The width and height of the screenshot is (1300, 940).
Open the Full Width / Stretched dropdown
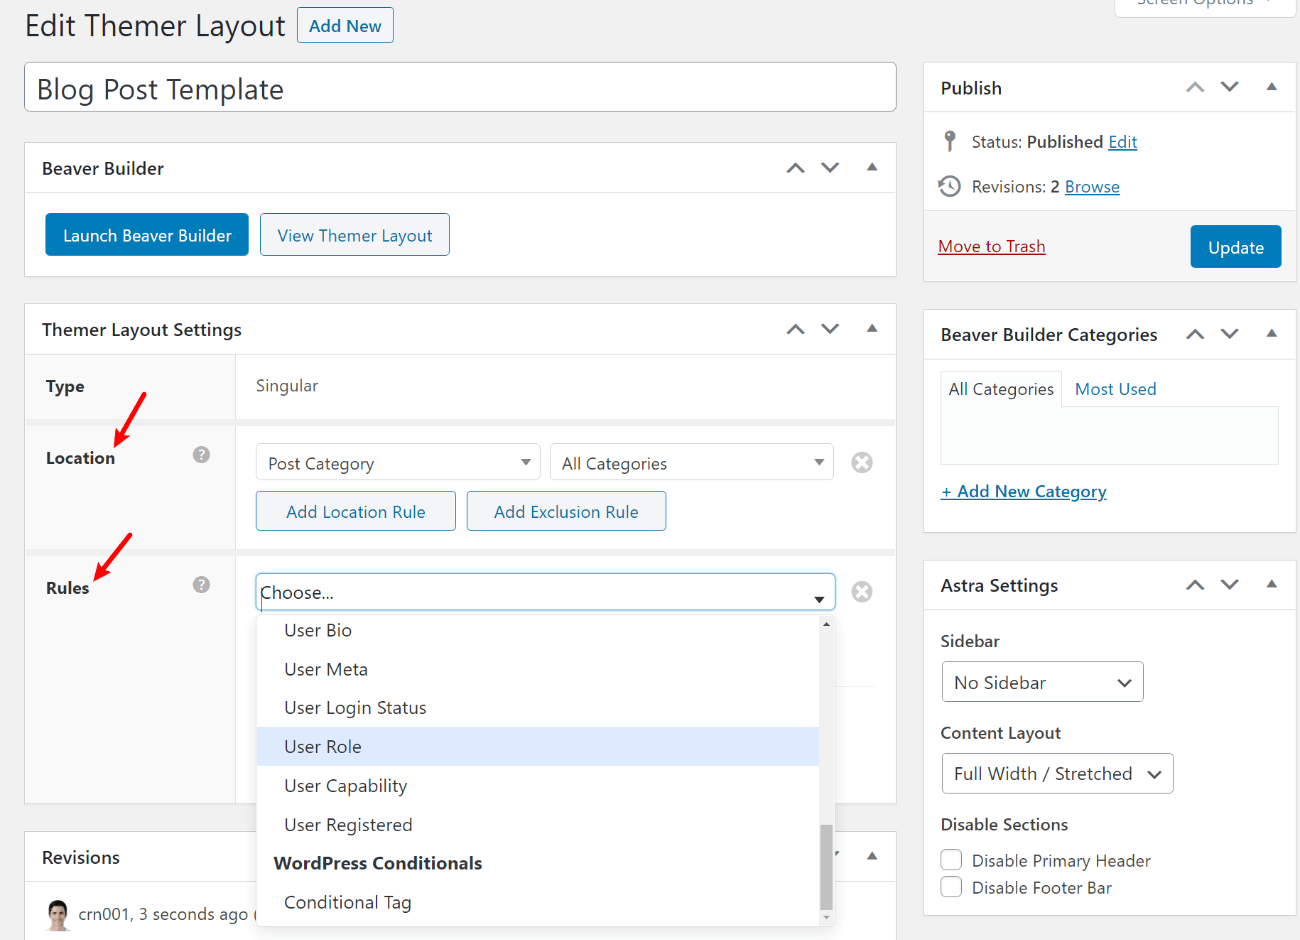[x=1057, y=773]
